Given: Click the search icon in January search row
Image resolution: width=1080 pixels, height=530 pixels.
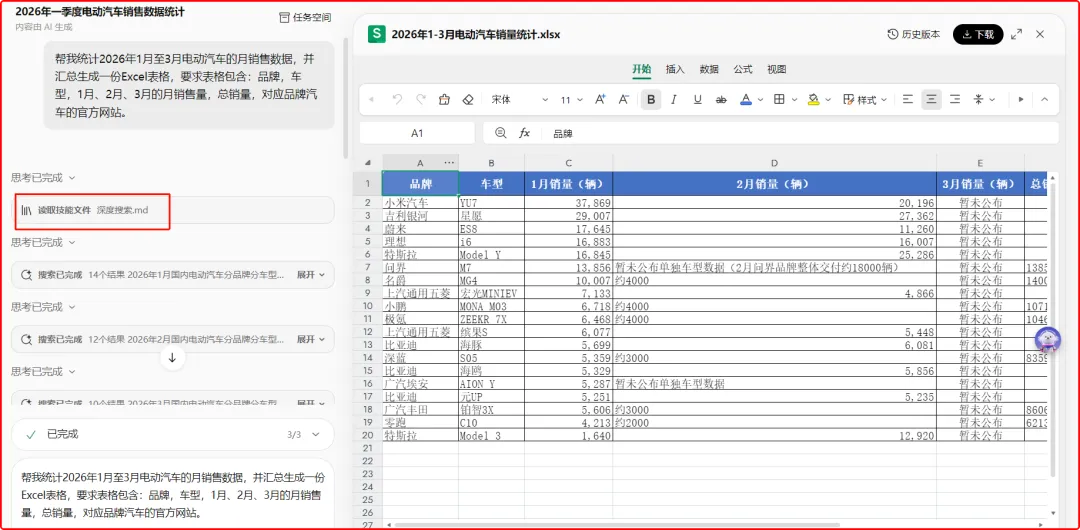Looking at the screenshot, I should 27,274.
